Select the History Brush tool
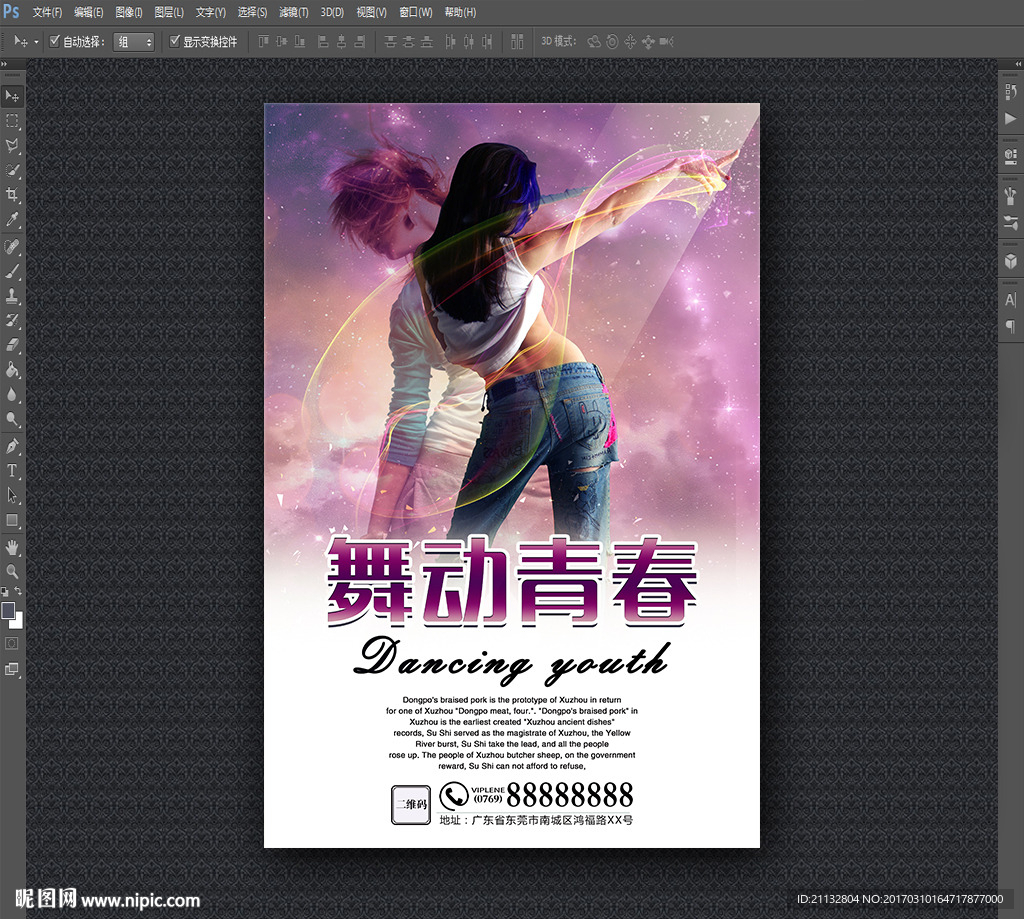The image size is (1024, 919). tap(12, 320)
